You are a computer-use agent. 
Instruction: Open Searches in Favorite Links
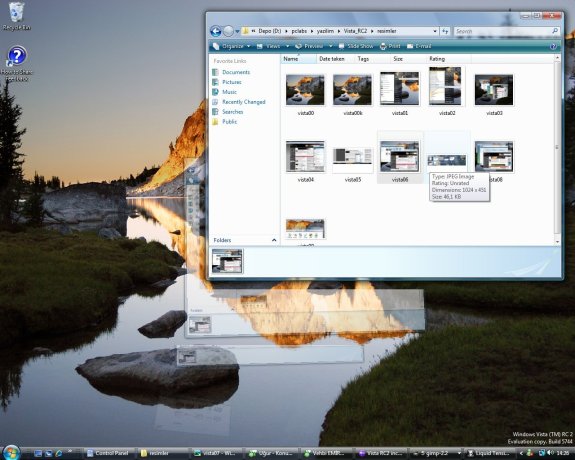pos(228,112)
